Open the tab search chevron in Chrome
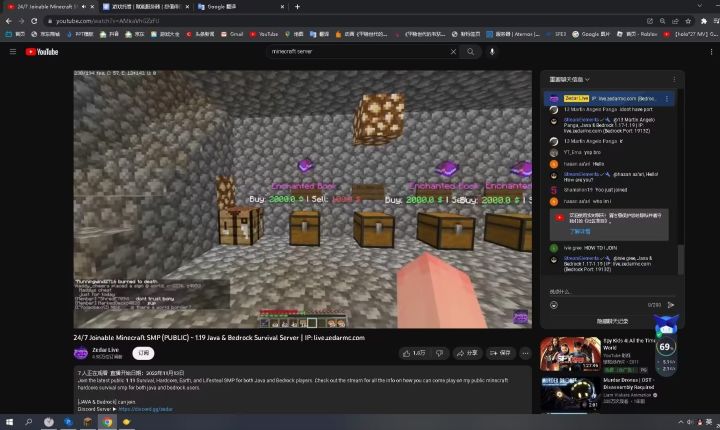 coord(699,6)
